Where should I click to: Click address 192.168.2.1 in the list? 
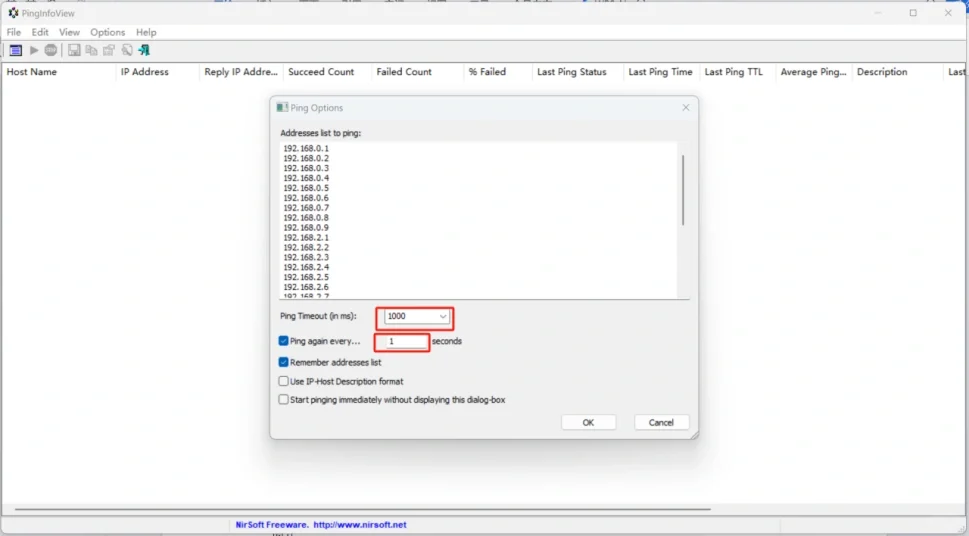tap(306, 237)
